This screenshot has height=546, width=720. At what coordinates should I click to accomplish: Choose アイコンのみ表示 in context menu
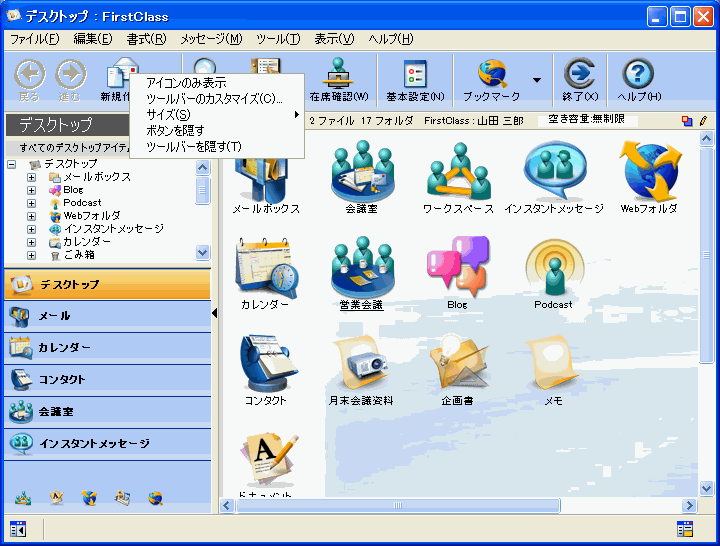click(186, 82)
